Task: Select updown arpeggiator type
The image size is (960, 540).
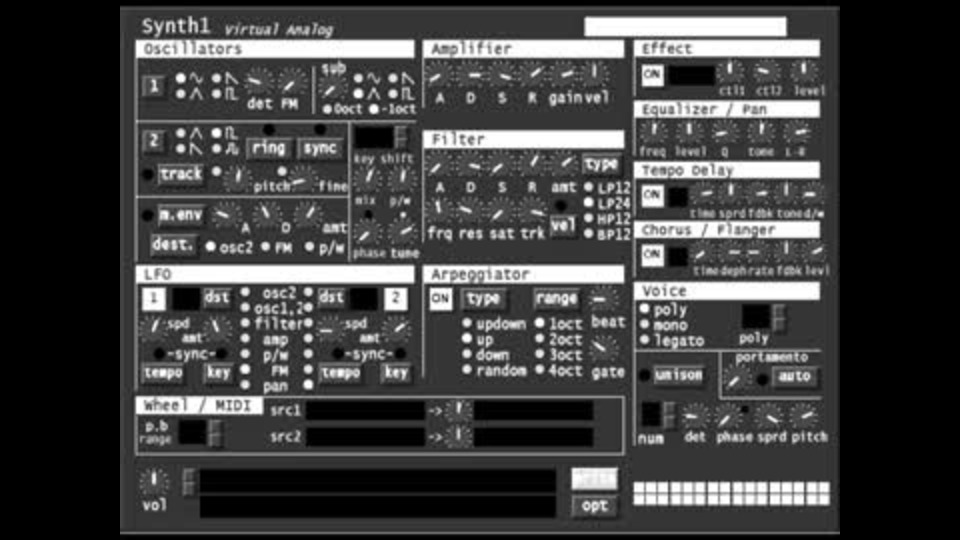Action: (467, 323)
